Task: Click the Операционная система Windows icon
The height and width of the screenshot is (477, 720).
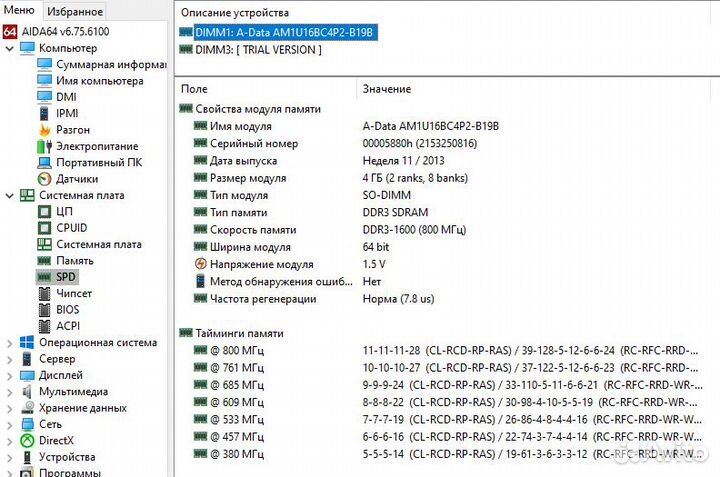Action: tap(27, 342)
